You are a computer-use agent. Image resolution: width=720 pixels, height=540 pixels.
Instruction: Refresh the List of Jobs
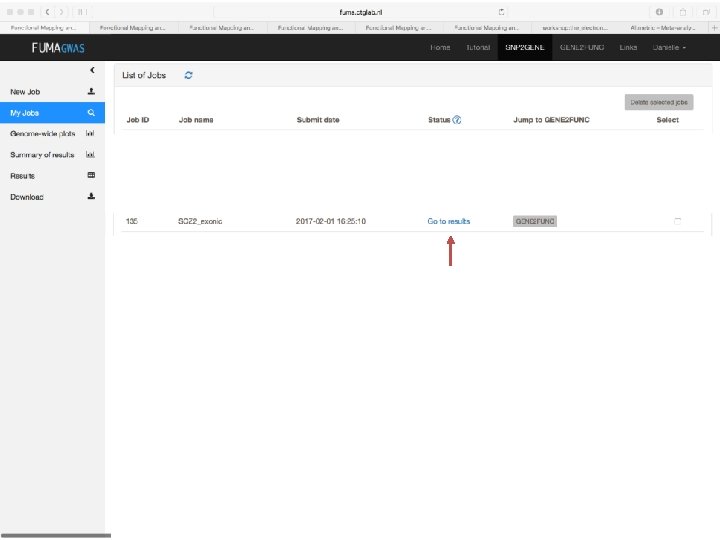(x=188, y=75)
